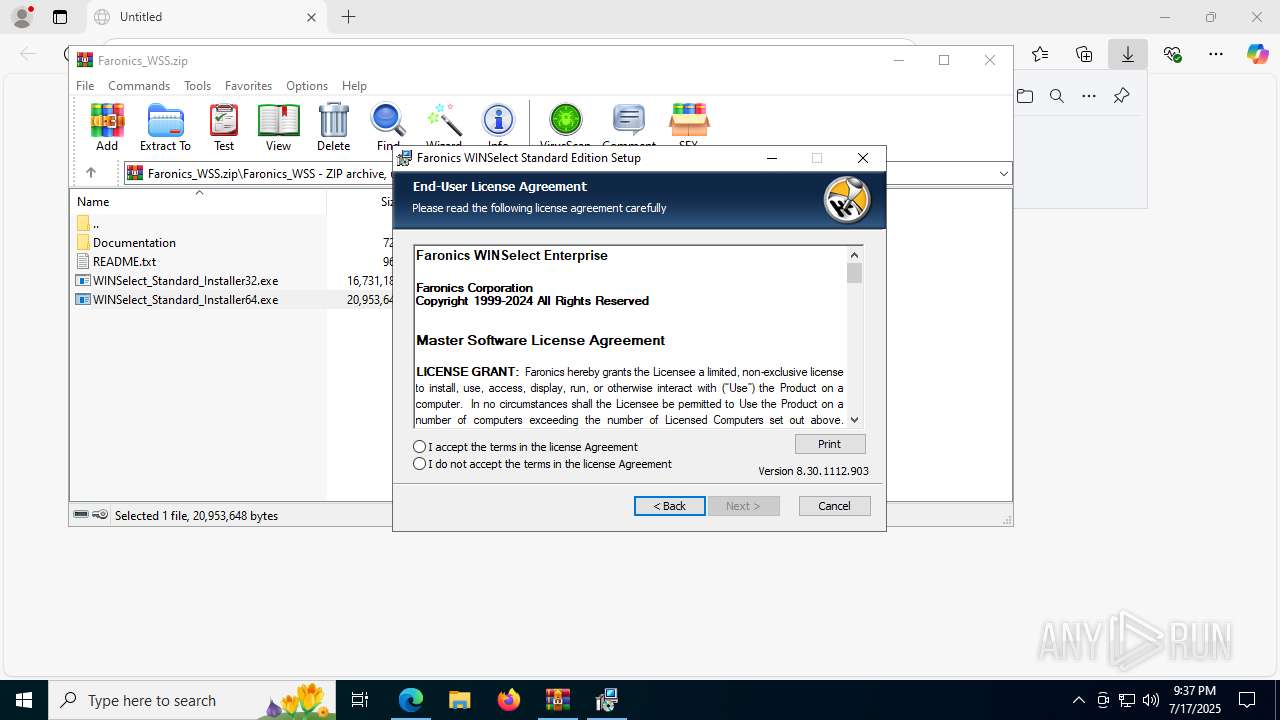Open the browser profile icon
Viewport: 1280px width, 720px height.
click(x=22, y=17)
